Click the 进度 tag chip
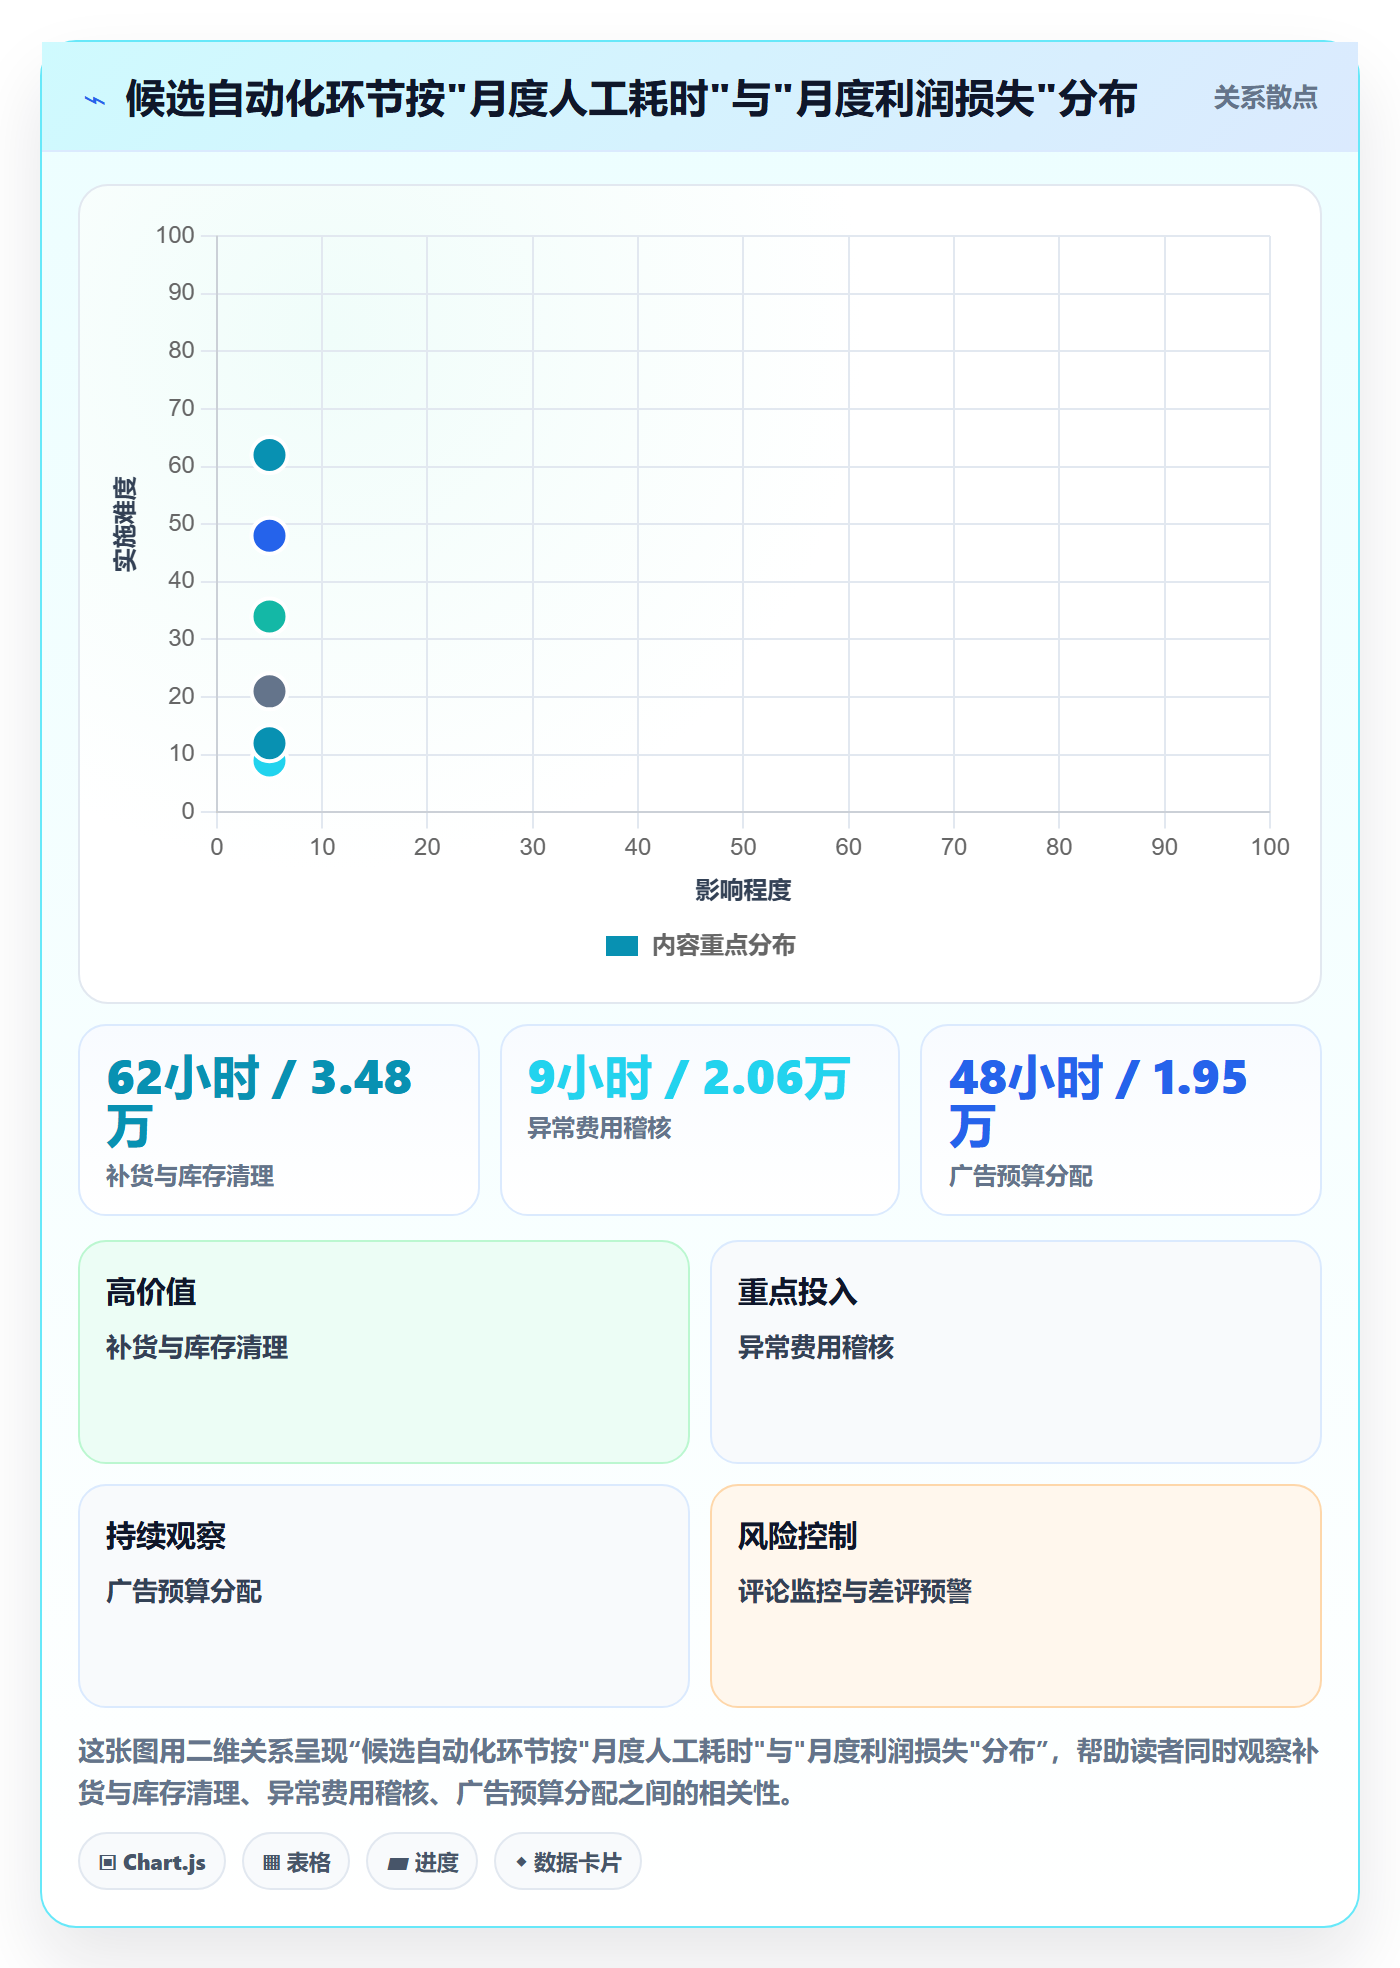This screenshot has width=1400, height=1968. [x=422, y=1862]
